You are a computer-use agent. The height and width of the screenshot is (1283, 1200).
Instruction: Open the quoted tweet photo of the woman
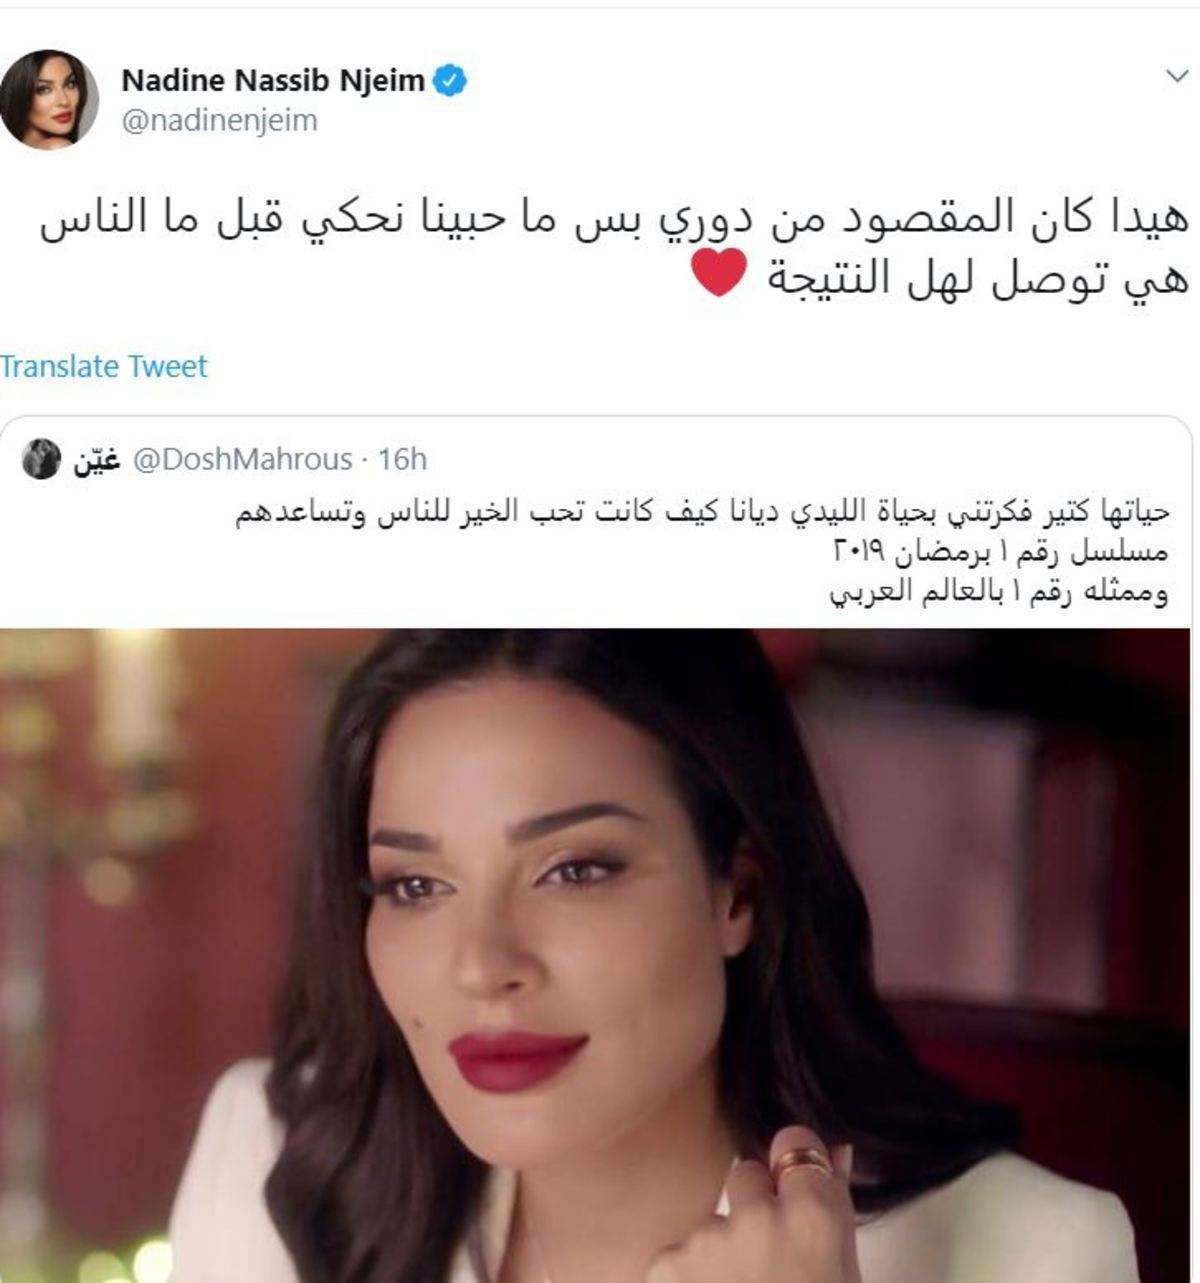click(x=595, y=955)
